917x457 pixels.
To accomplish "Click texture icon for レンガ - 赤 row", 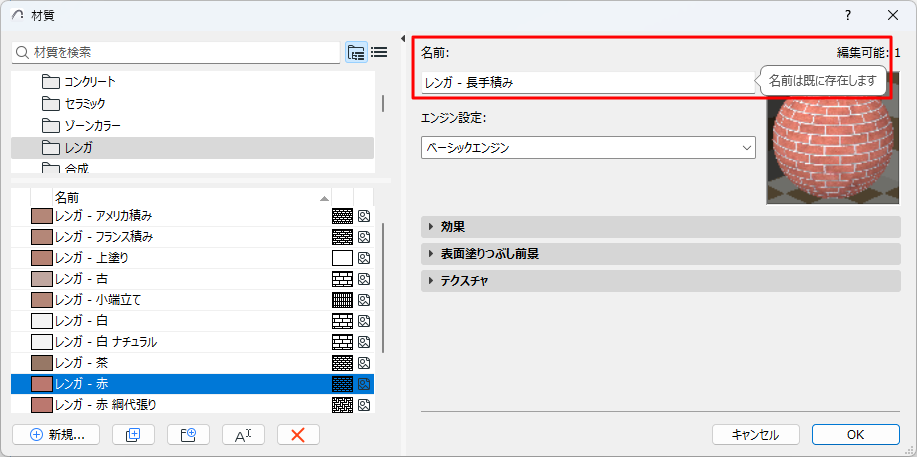I will coord(365,384).
